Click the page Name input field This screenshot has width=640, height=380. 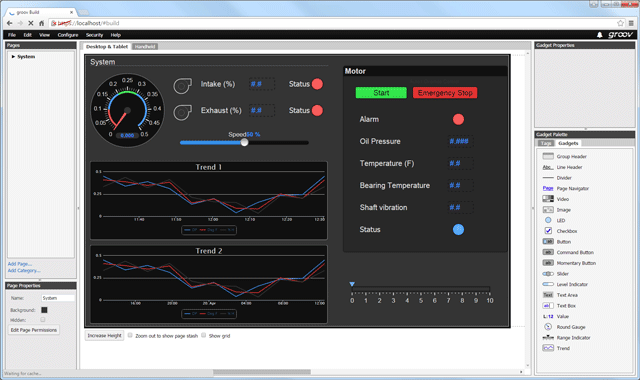58,298
